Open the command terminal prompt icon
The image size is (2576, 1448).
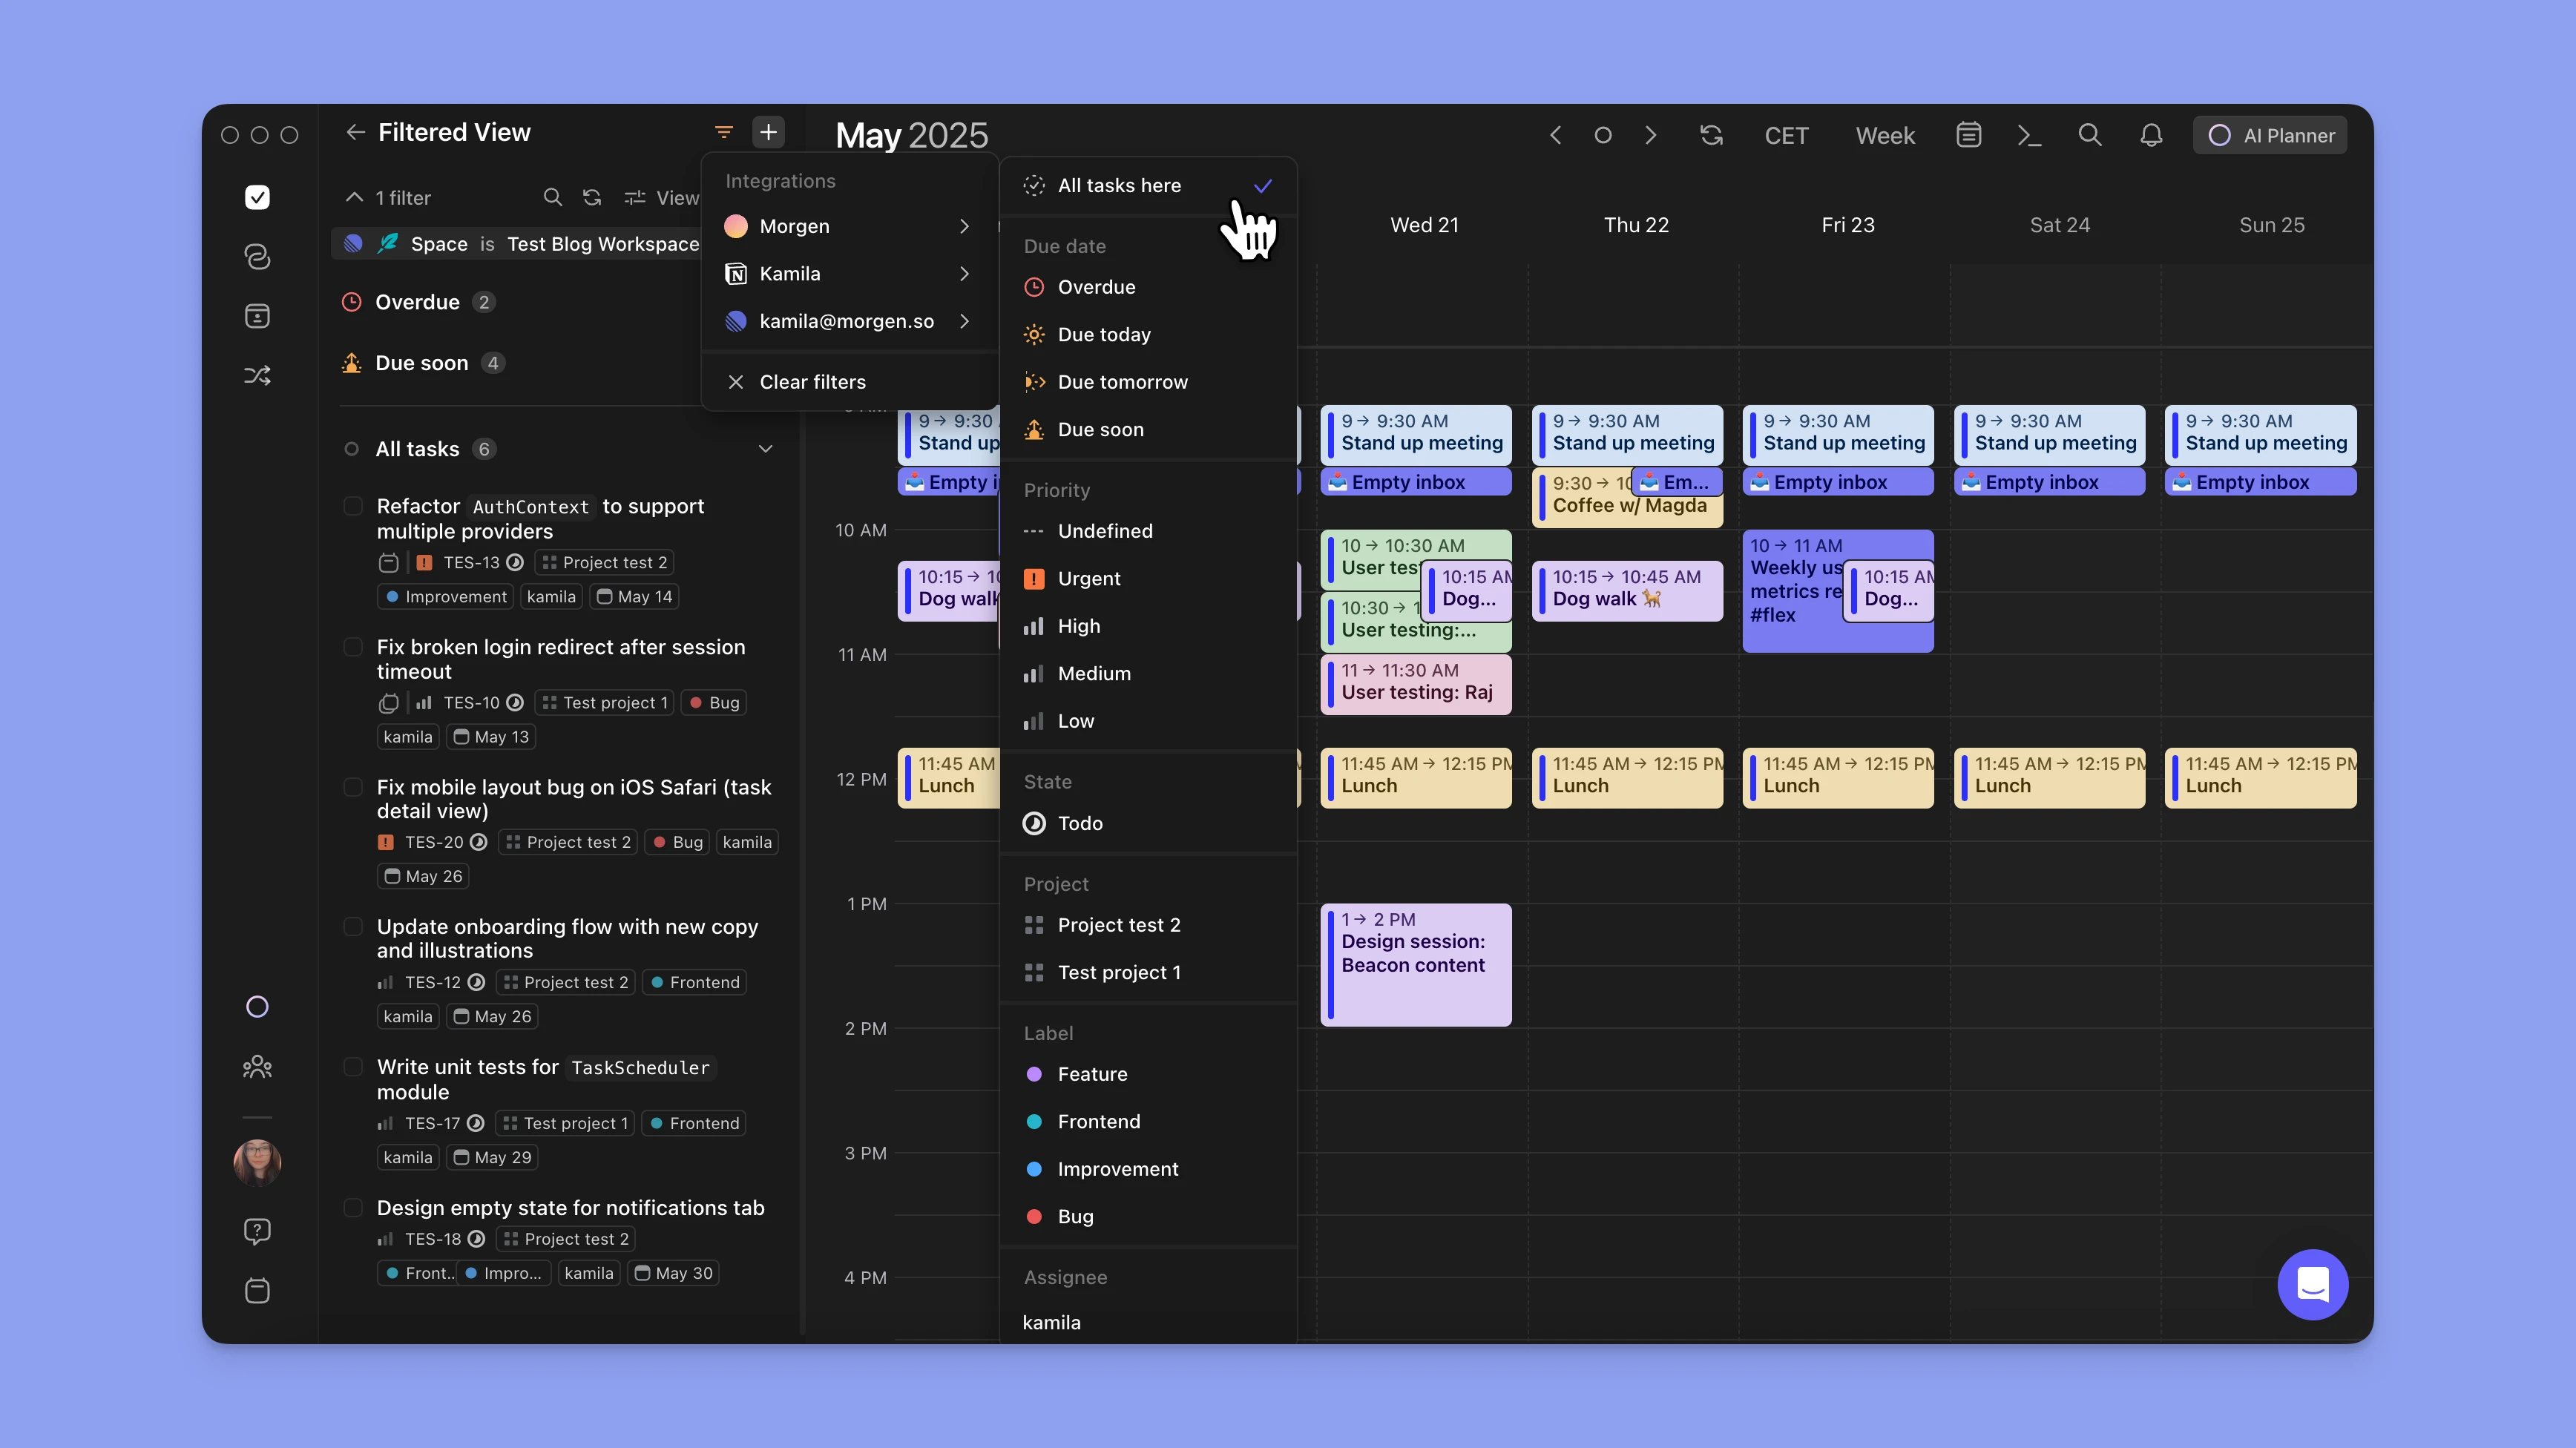pos(2028,135)
